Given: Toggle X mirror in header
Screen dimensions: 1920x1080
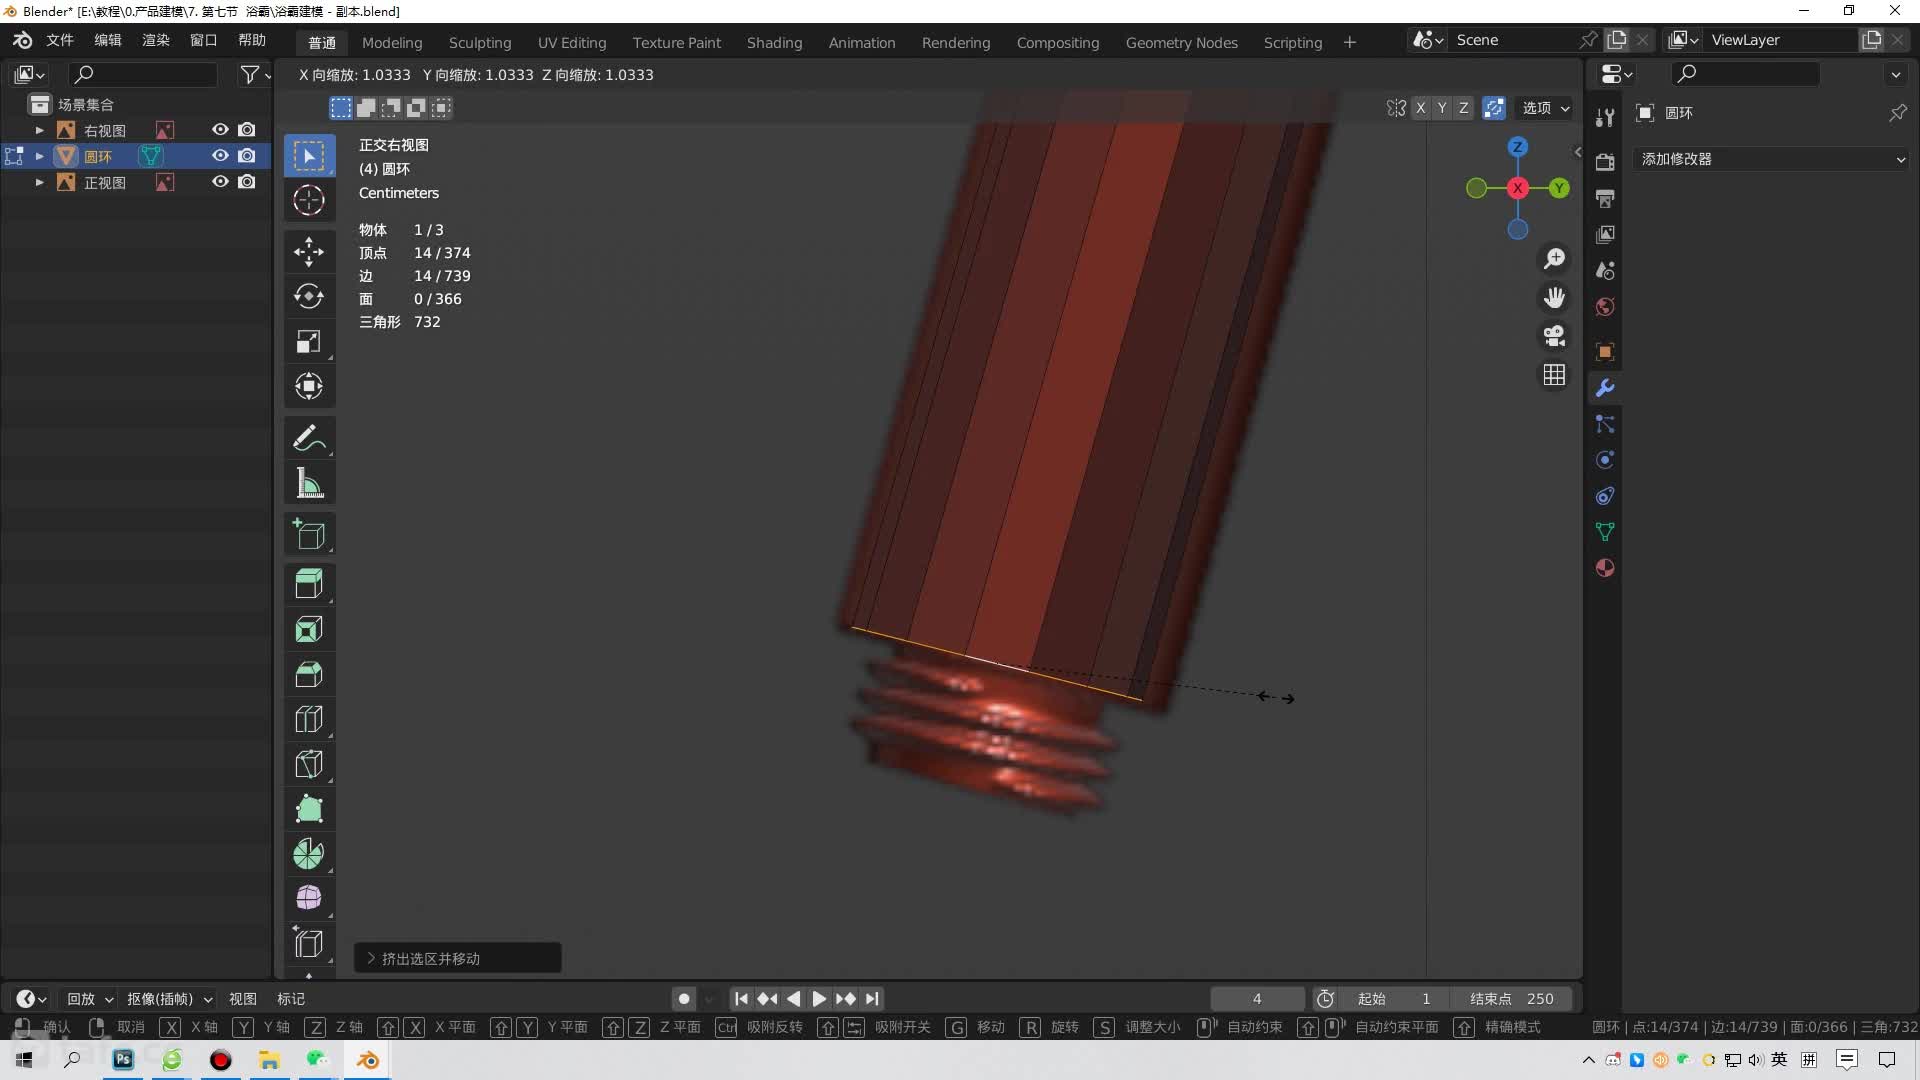Looking at the screenshot, I should click(1420, 108).
